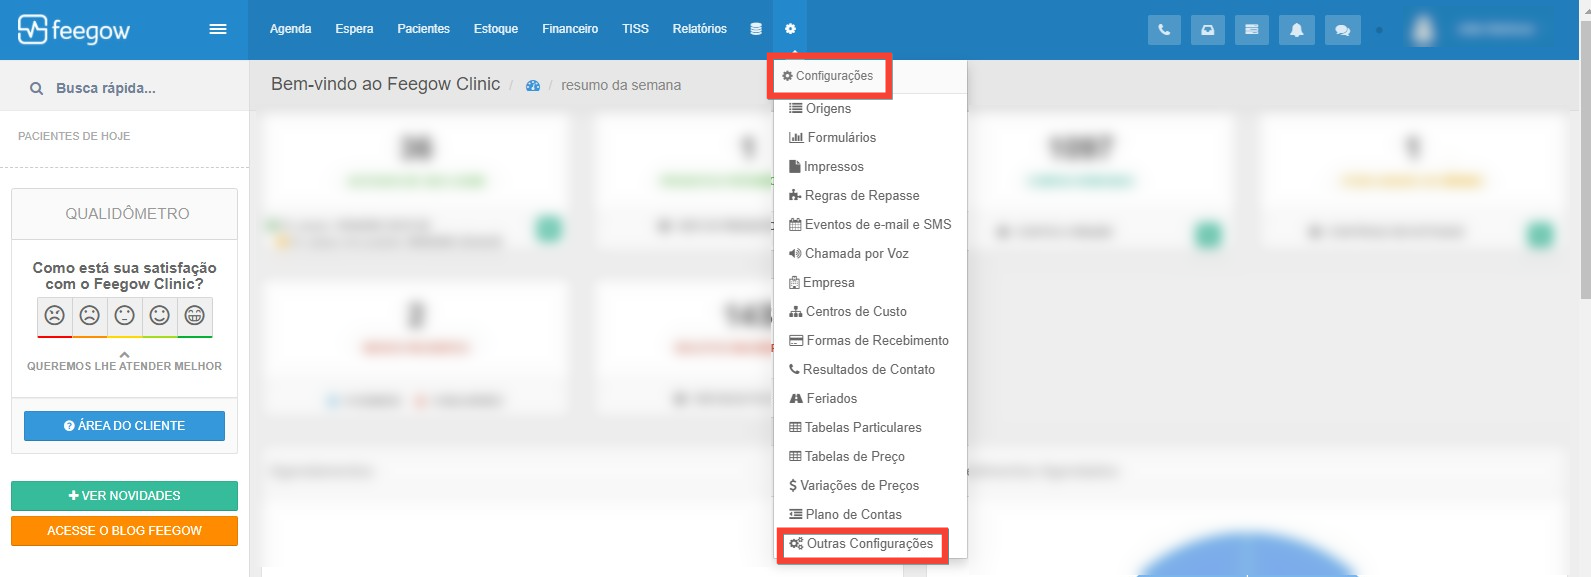Click the VER NOVIDADES button
The width and height of the screenshot is (1591, 577).
click(124, 496)
